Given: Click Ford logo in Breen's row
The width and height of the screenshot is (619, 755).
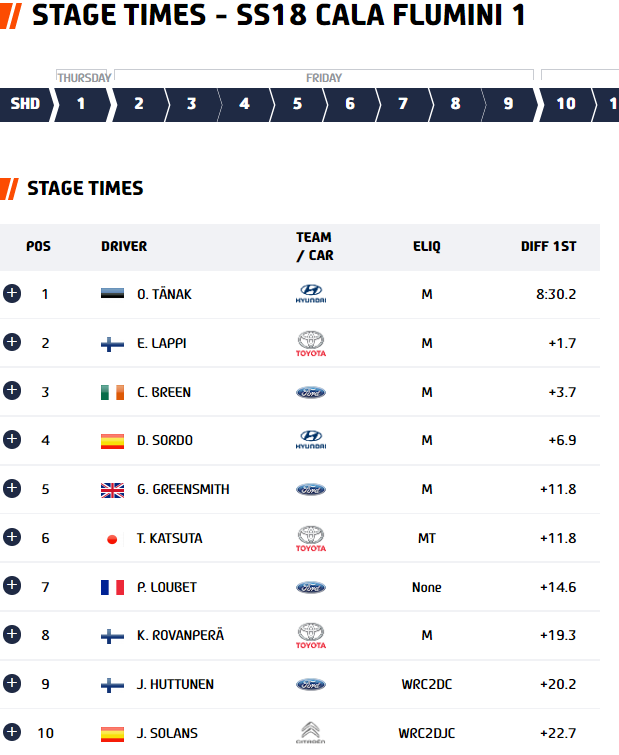Looking at the screenshot, I should click(x=311, y=392).
